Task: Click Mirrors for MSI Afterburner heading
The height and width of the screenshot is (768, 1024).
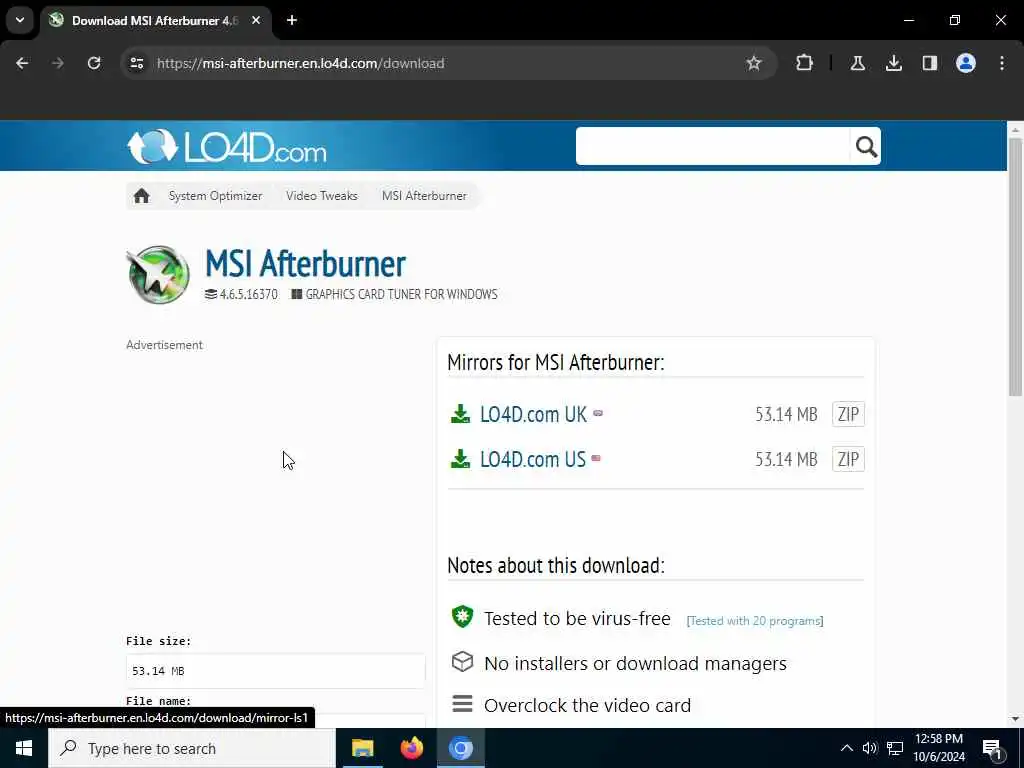Action: [555, 362]
